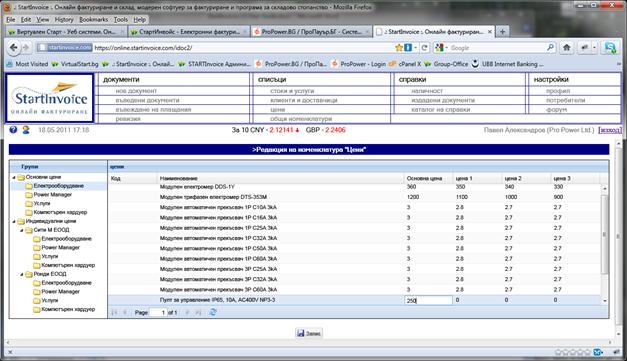Open ревизия menu link
This screenshot has height=361, width=627.
[x=128, y=119]
